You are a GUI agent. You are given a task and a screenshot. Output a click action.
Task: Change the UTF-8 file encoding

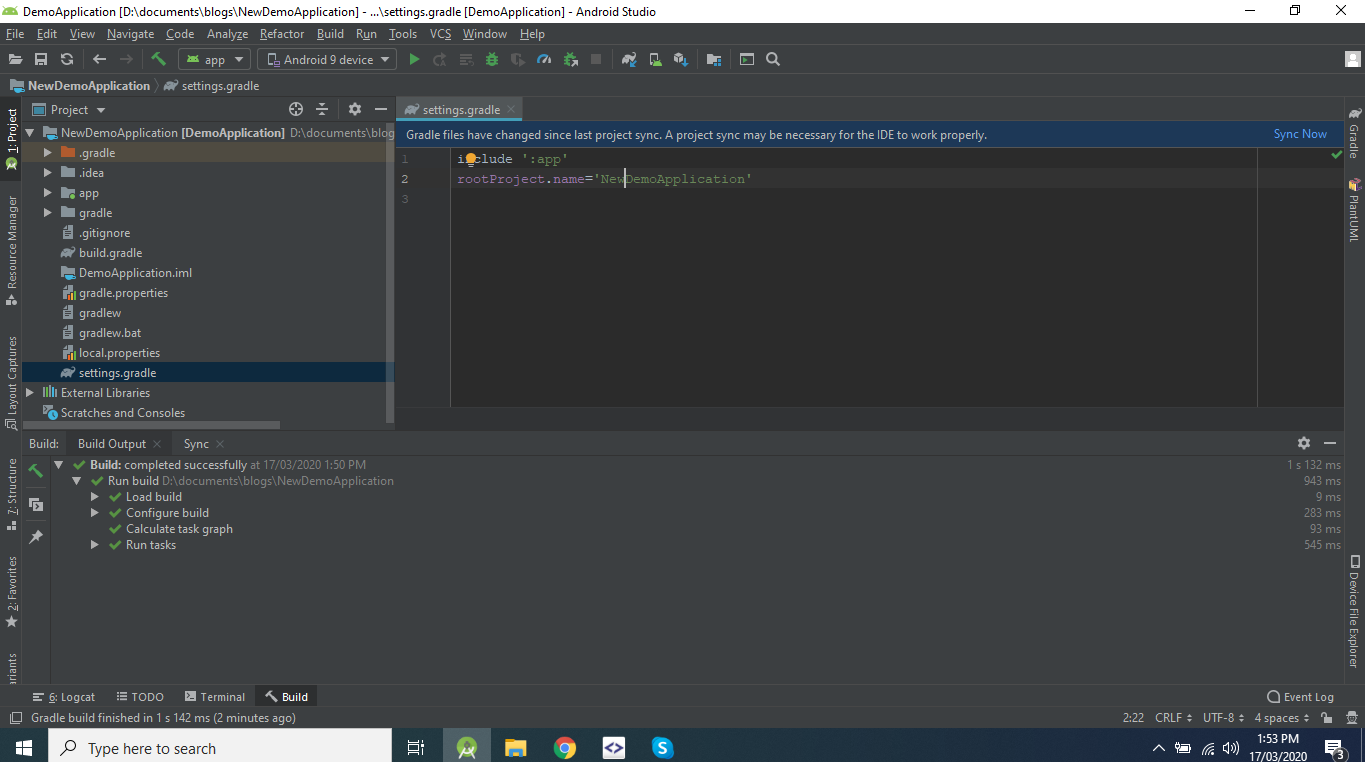coord(1224,718)
